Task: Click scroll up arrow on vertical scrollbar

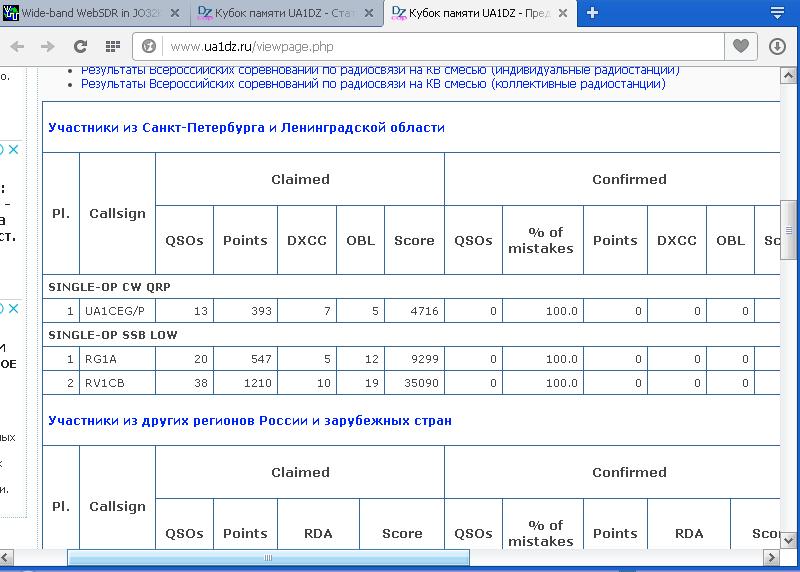Action: (789, 76)
